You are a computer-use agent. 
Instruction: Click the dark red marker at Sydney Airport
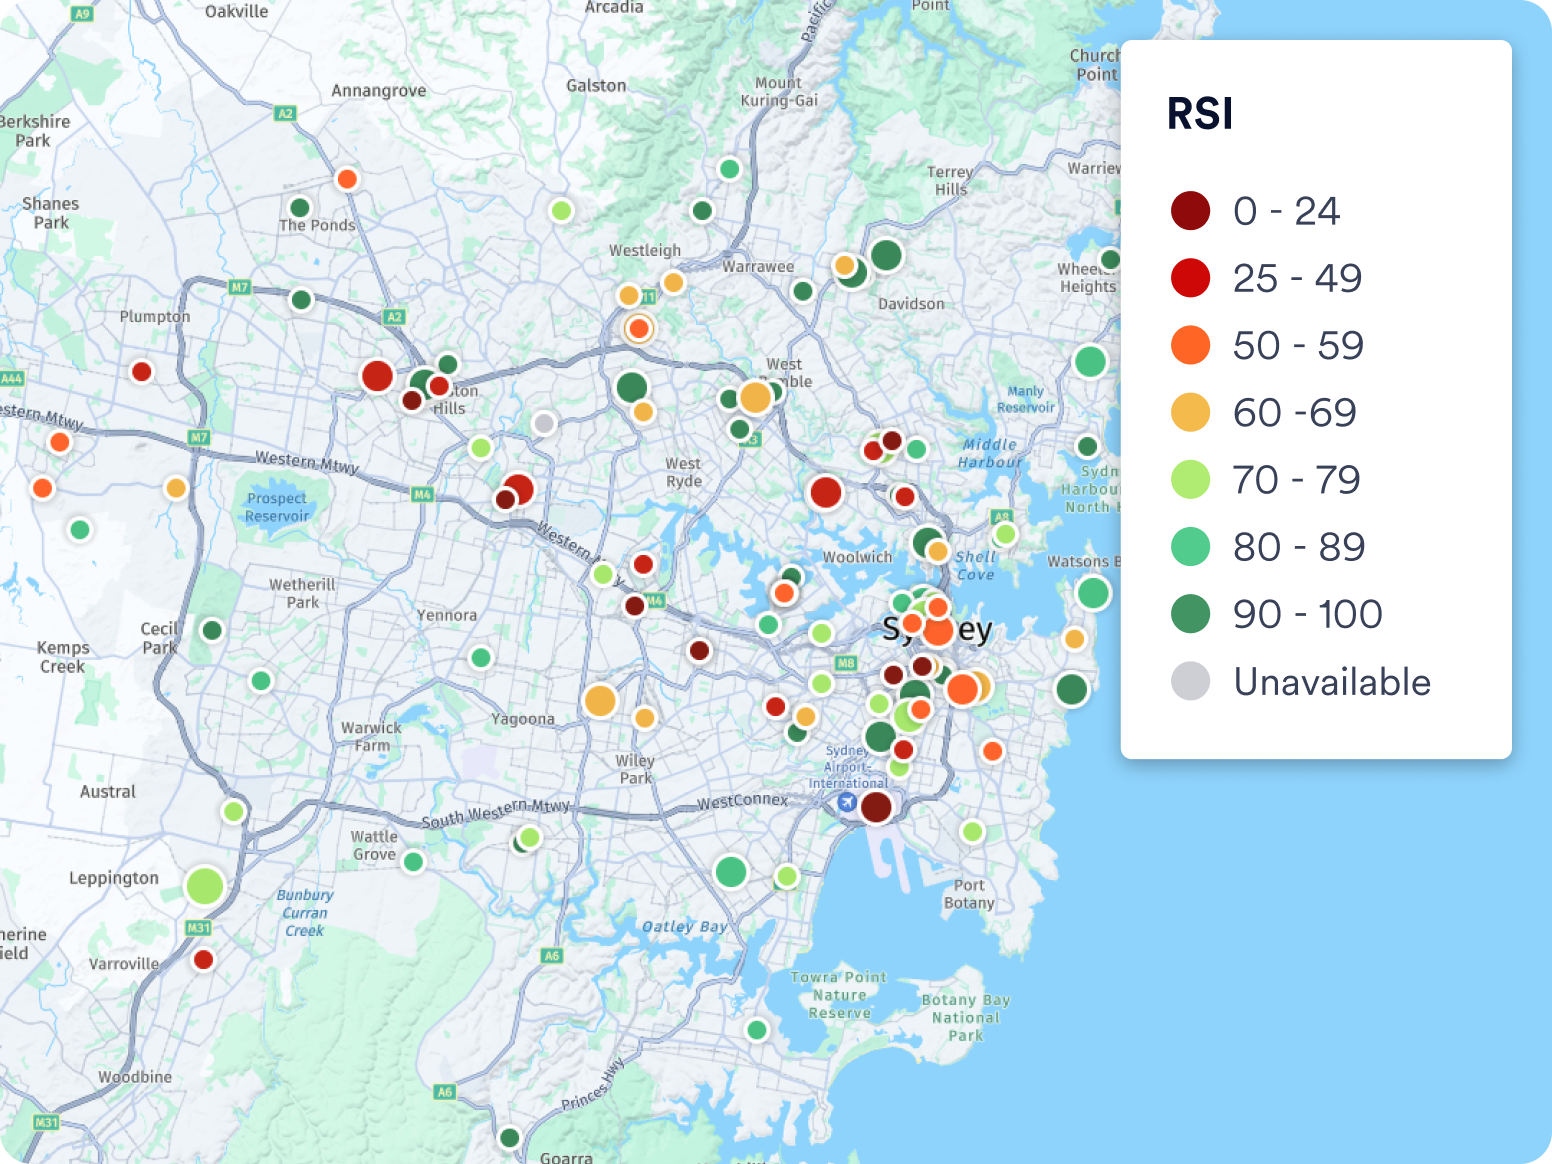[876, 807]
